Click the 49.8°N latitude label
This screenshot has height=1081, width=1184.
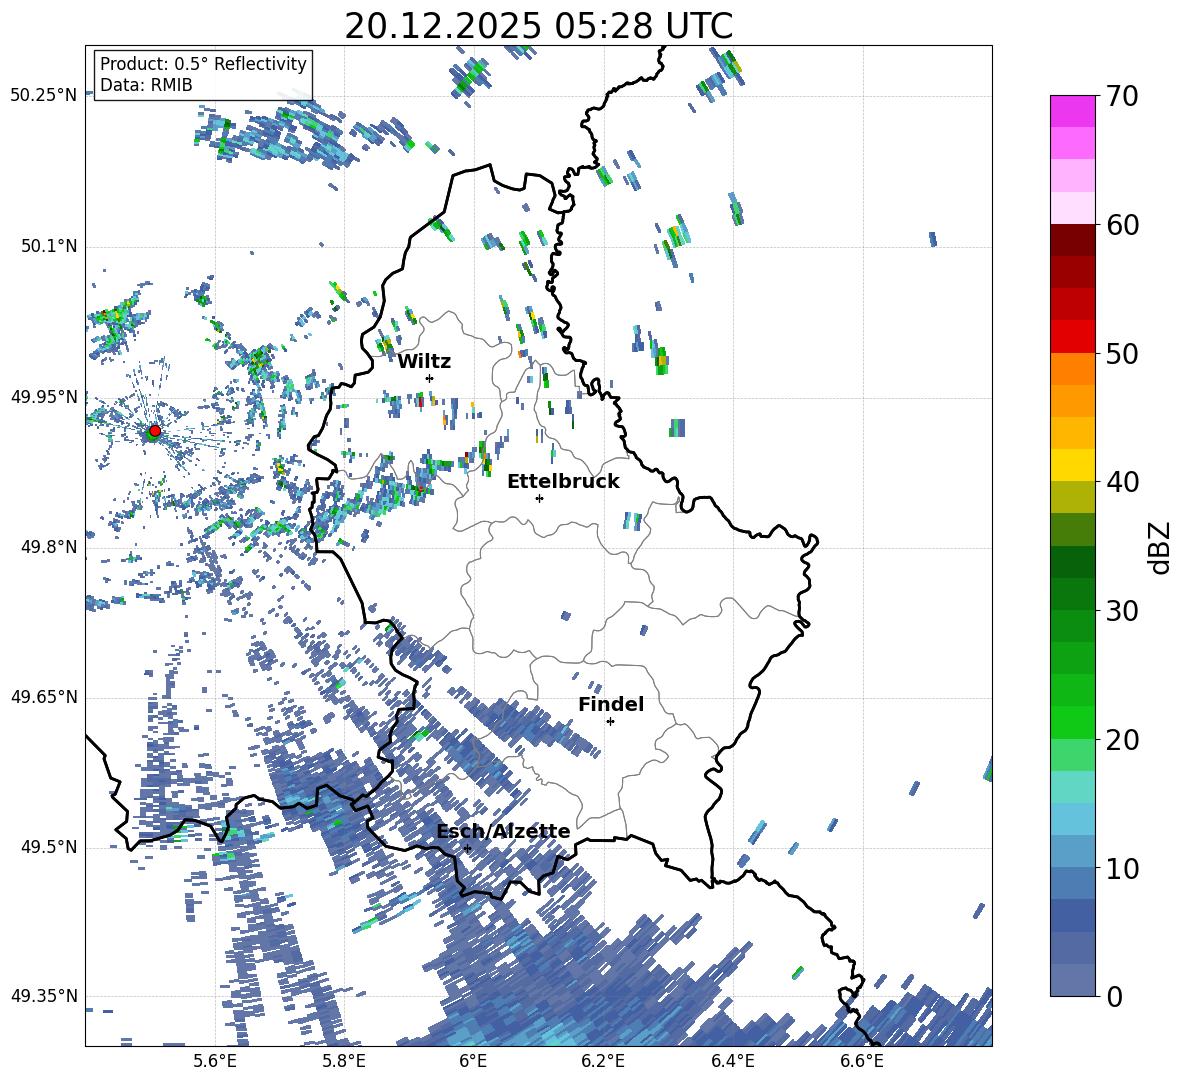click(50, 547)
